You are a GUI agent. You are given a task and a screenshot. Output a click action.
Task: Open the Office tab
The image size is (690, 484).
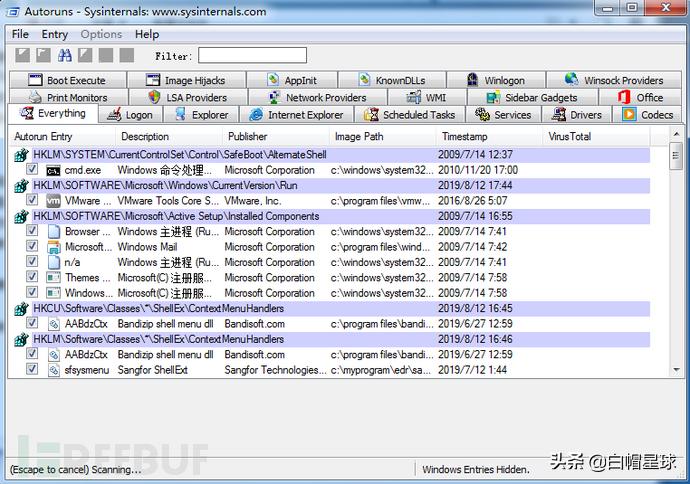(640, 97)
